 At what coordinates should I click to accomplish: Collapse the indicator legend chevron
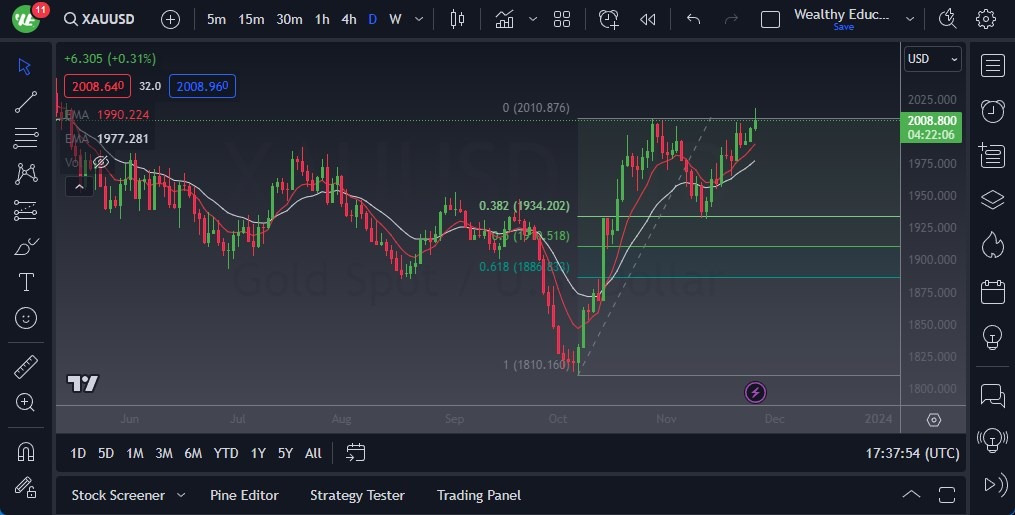78,185
